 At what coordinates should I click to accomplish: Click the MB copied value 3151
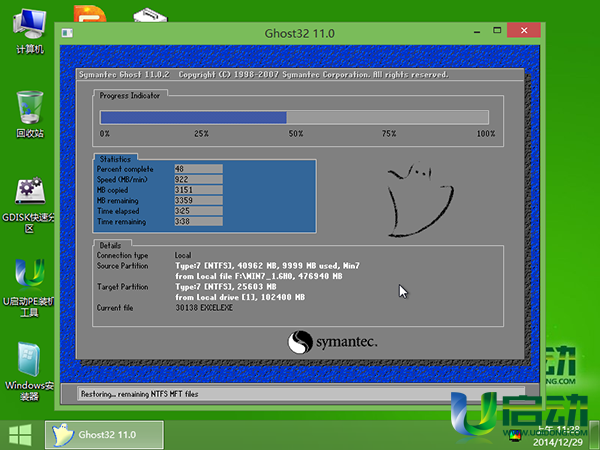pyautogui.click(x=198, y=190)
